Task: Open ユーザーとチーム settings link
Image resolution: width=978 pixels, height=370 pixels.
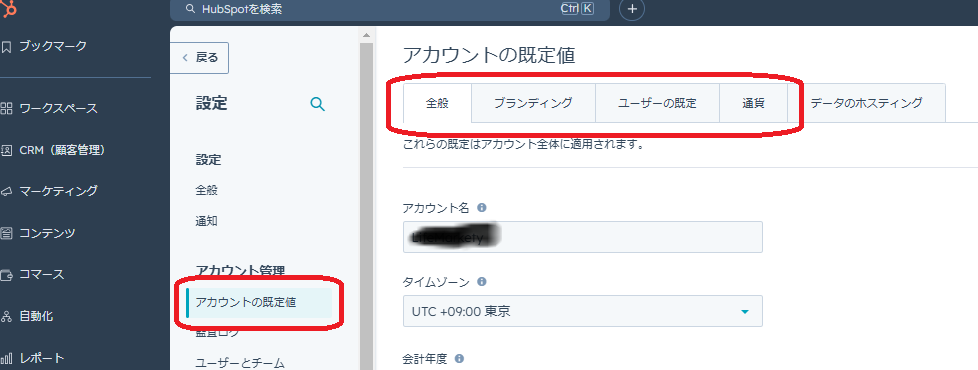Action: tap(240, 363)
